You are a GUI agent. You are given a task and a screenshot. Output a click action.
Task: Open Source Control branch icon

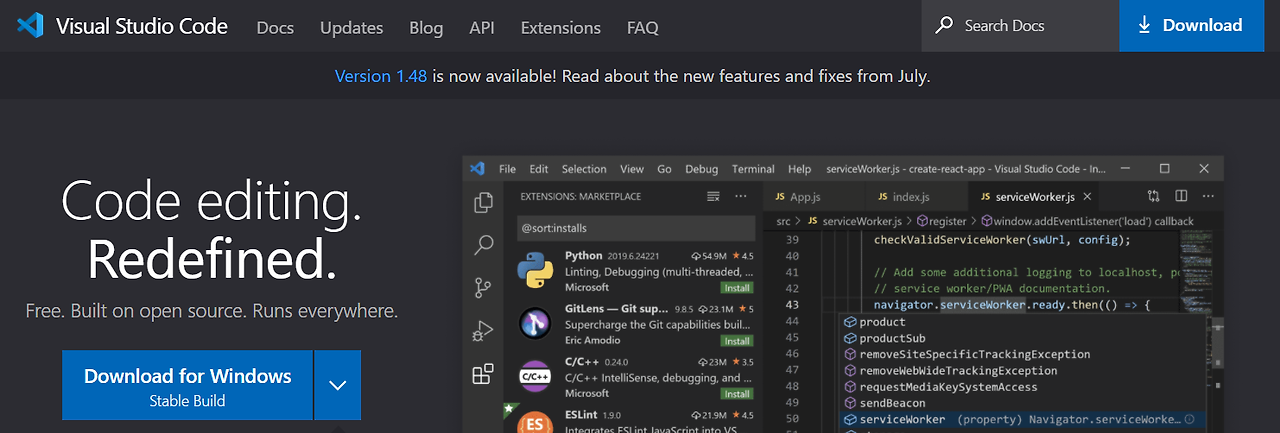coord(483,288)
